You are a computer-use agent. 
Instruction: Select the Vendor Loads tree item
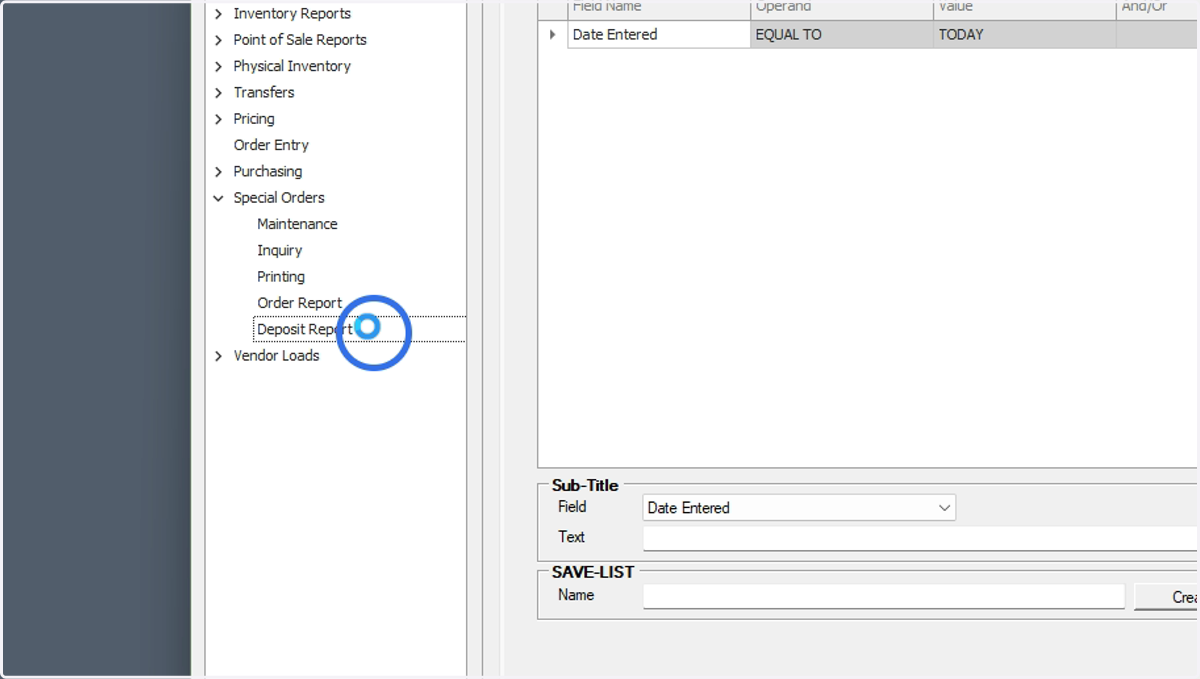click(x=277, y=356)
